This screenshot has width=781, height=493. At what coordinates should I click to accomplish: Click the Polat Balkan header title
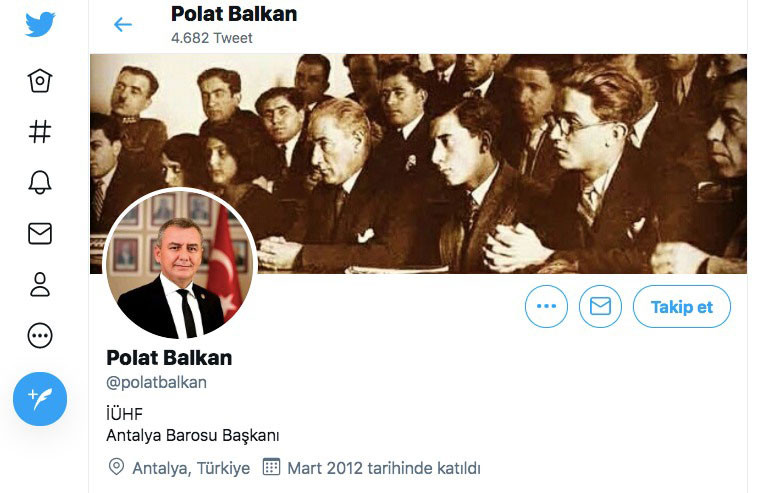(x=234, y=14)
